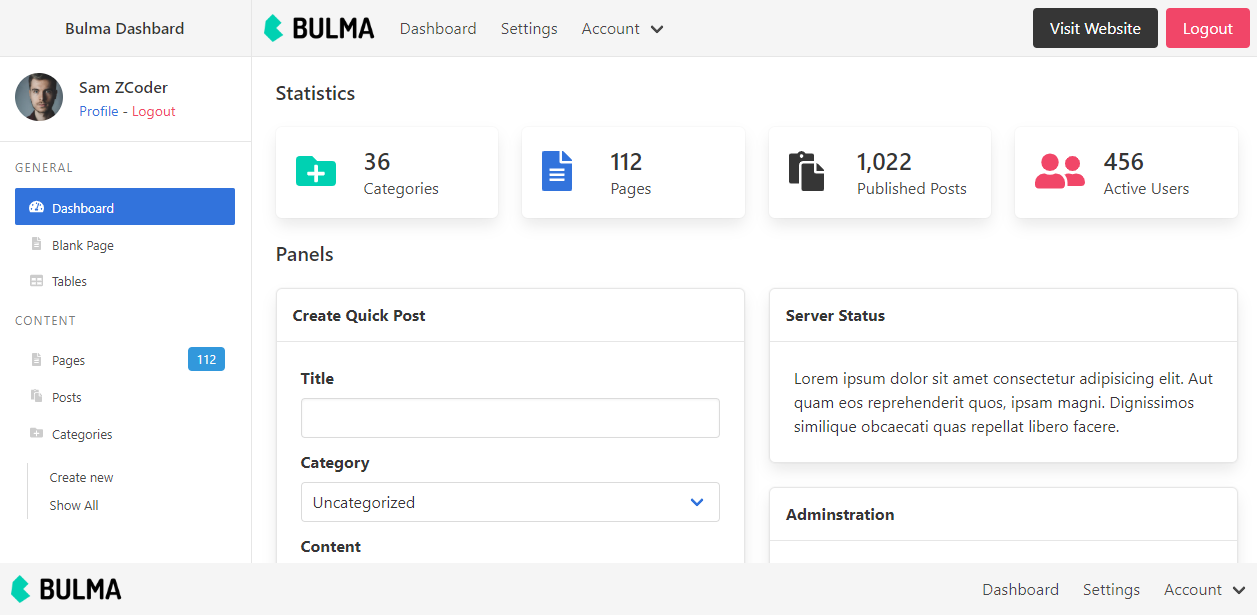Click Sam ZCoder's avatar photo

39,97
